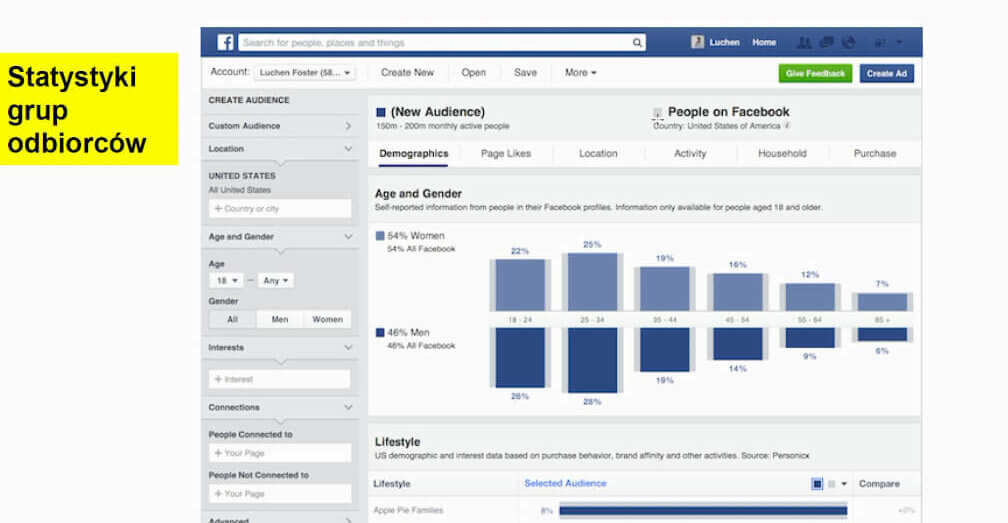Switch to the Household tab

(782, 154)
